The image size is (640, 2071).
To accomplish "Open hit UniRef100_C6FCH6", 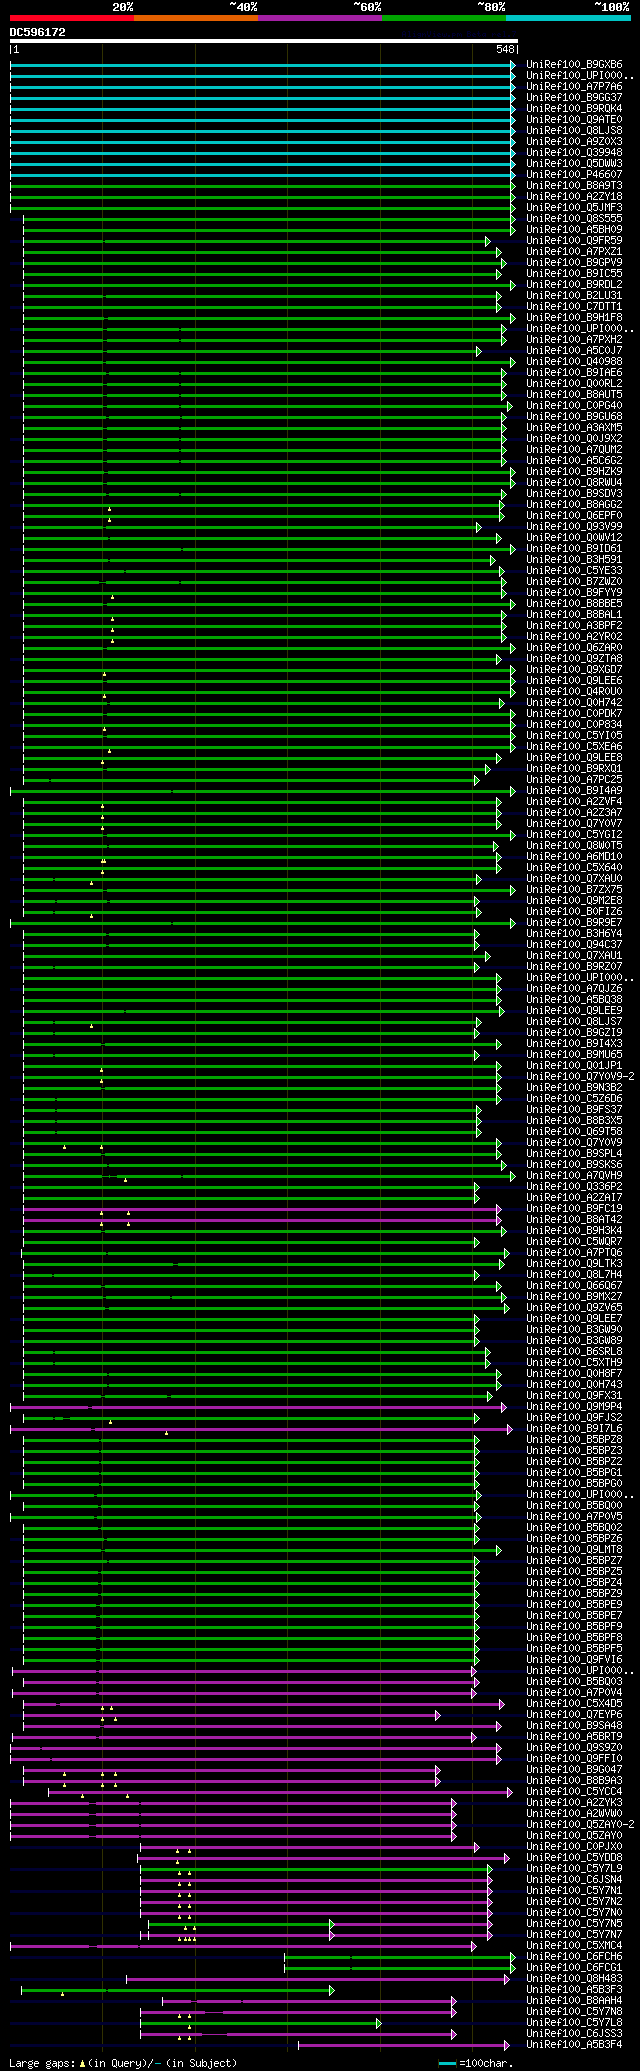I will [574, 1957].
